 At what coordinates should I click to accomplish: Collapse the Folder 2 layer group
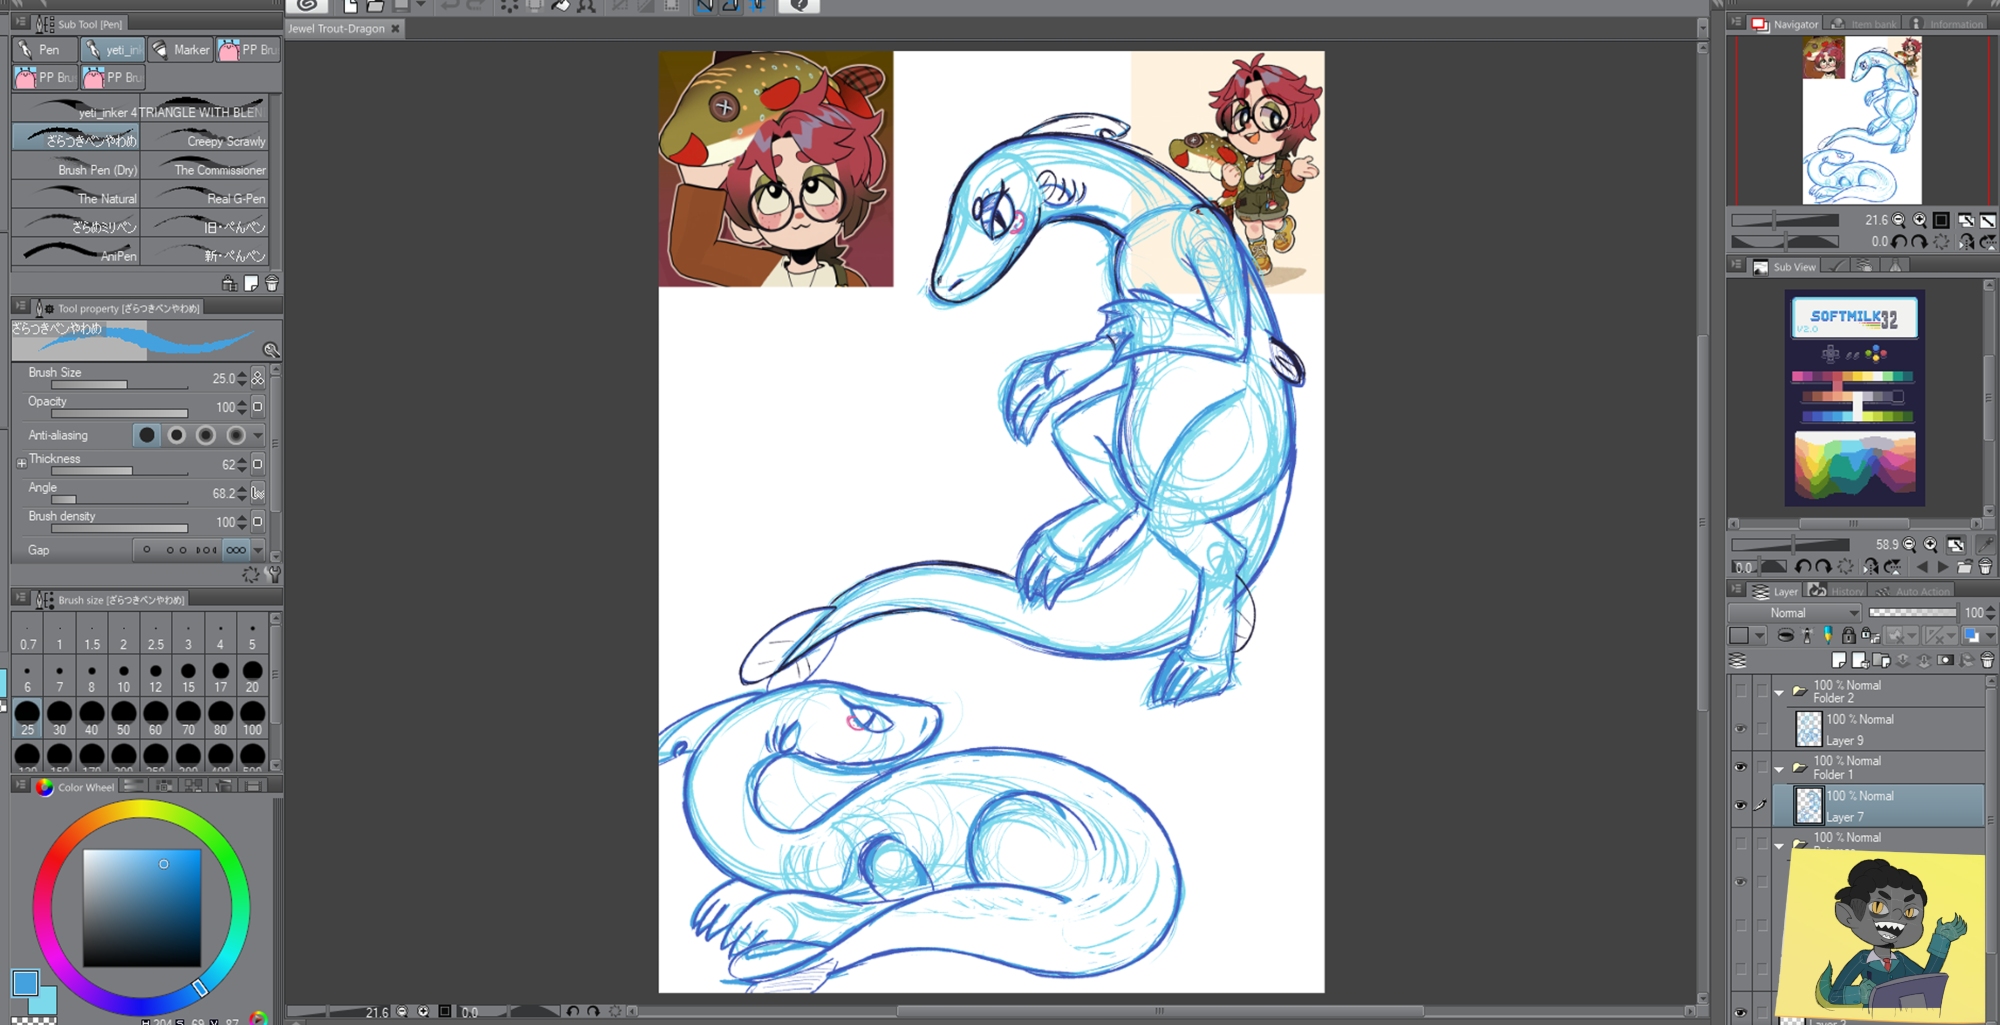1779,692
